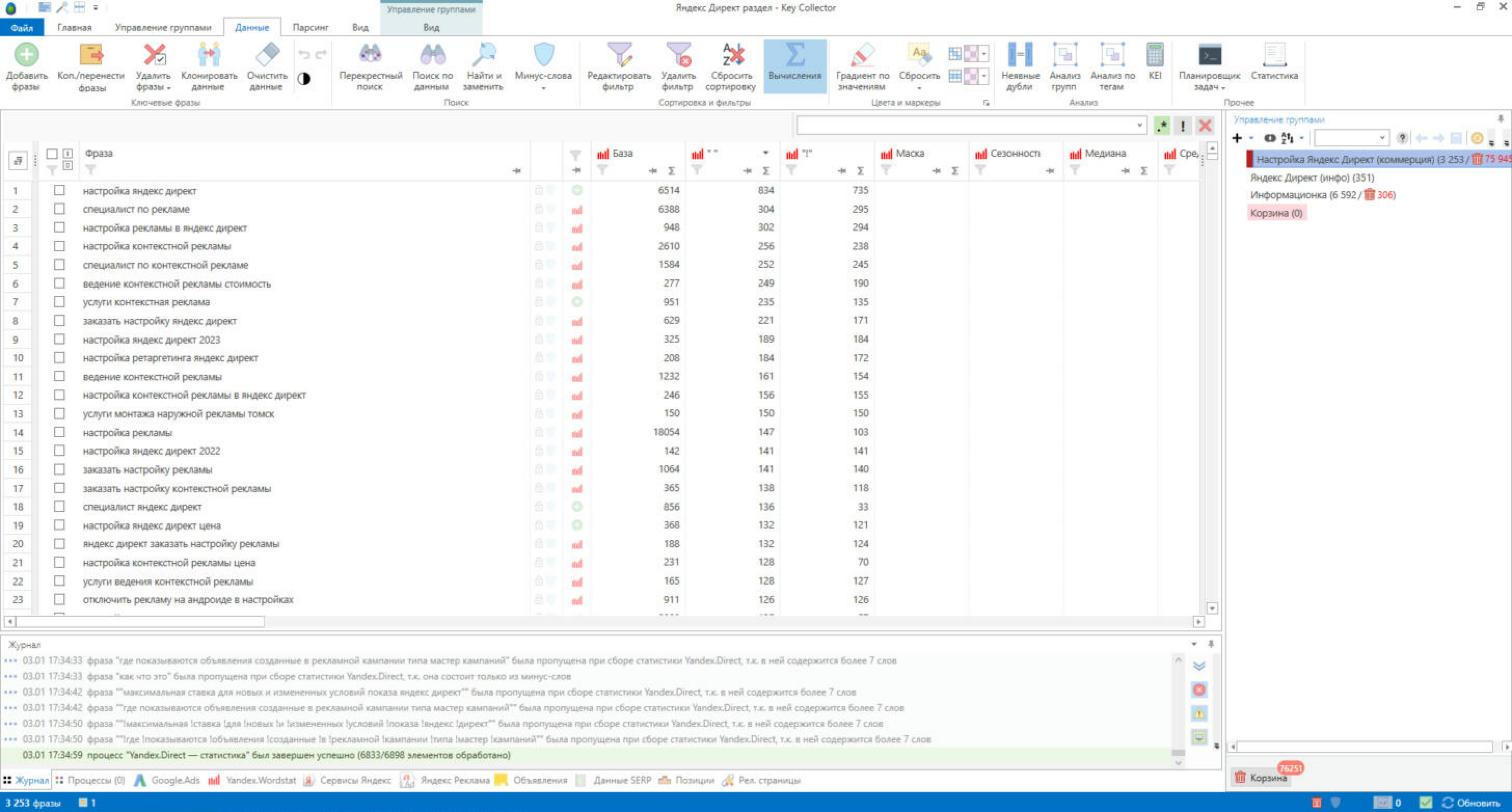Select pink Корзина (0) group
This screenshot has width=1512, height=812.
click(x=1276, y=213)
